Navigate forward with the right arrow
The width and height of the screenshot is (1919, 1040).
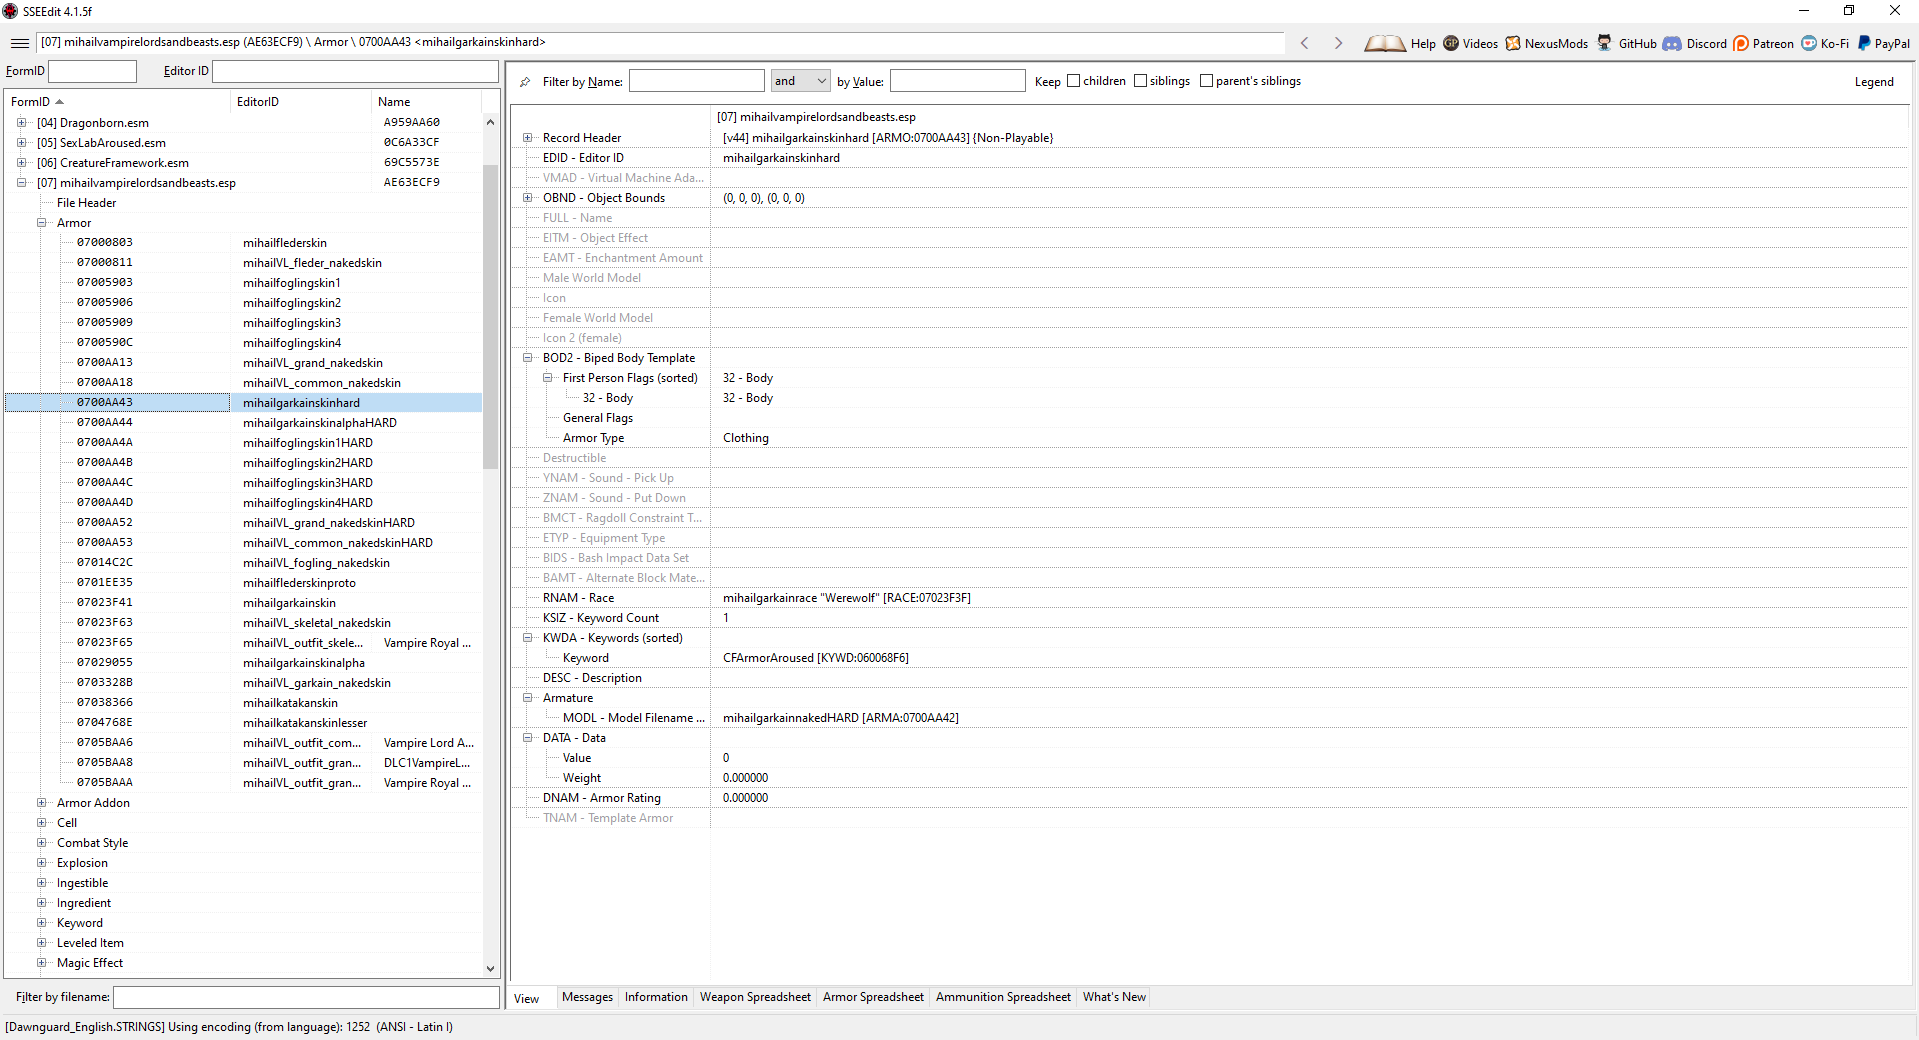tap(1338, 43)
